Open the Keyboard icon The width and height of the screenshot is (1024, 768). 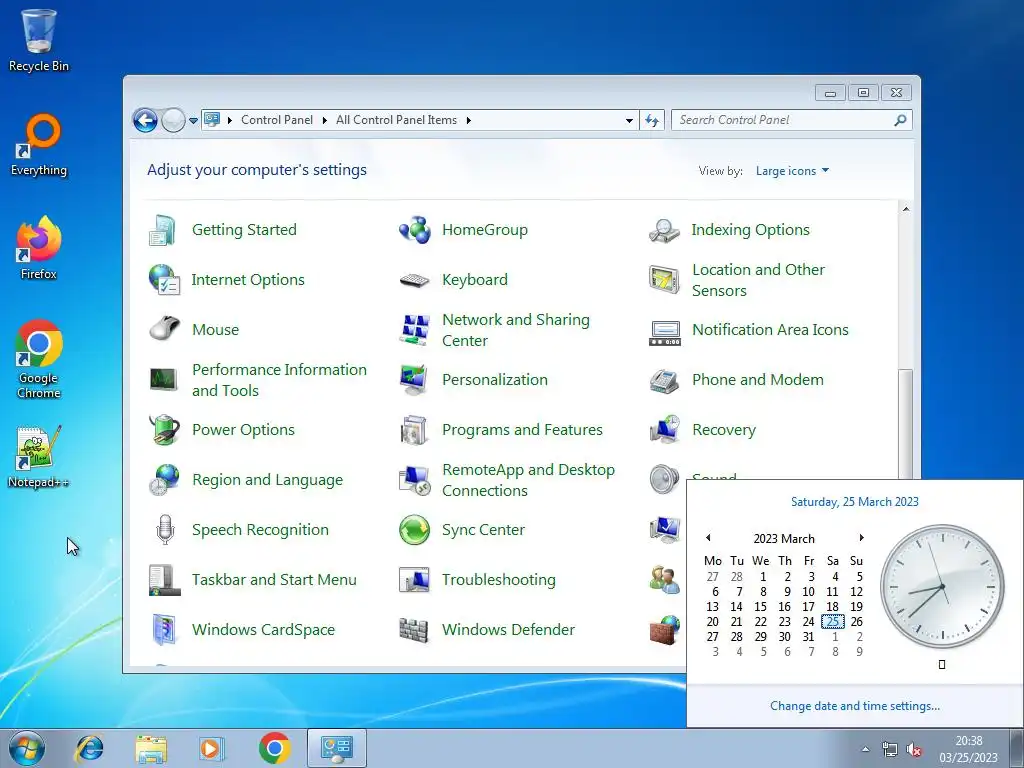click(415, 280)
